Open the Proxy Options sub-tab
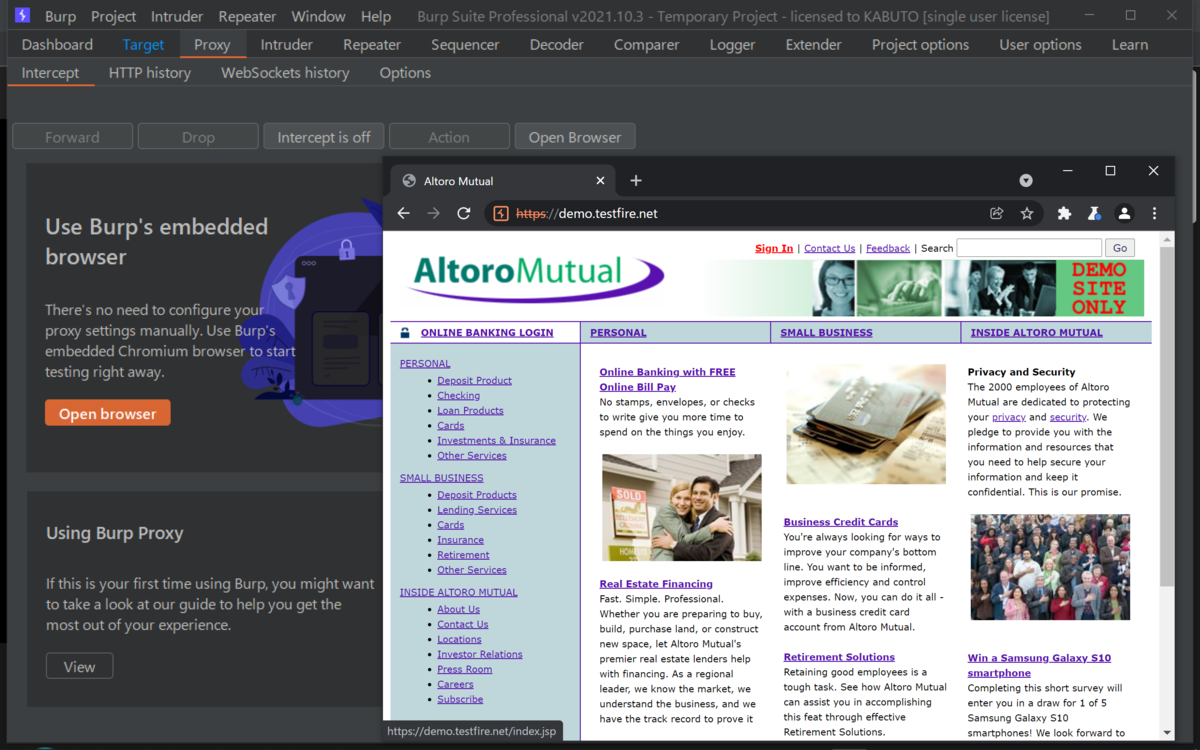Viewport: 1200px width, 750px height. coord(405,73)
